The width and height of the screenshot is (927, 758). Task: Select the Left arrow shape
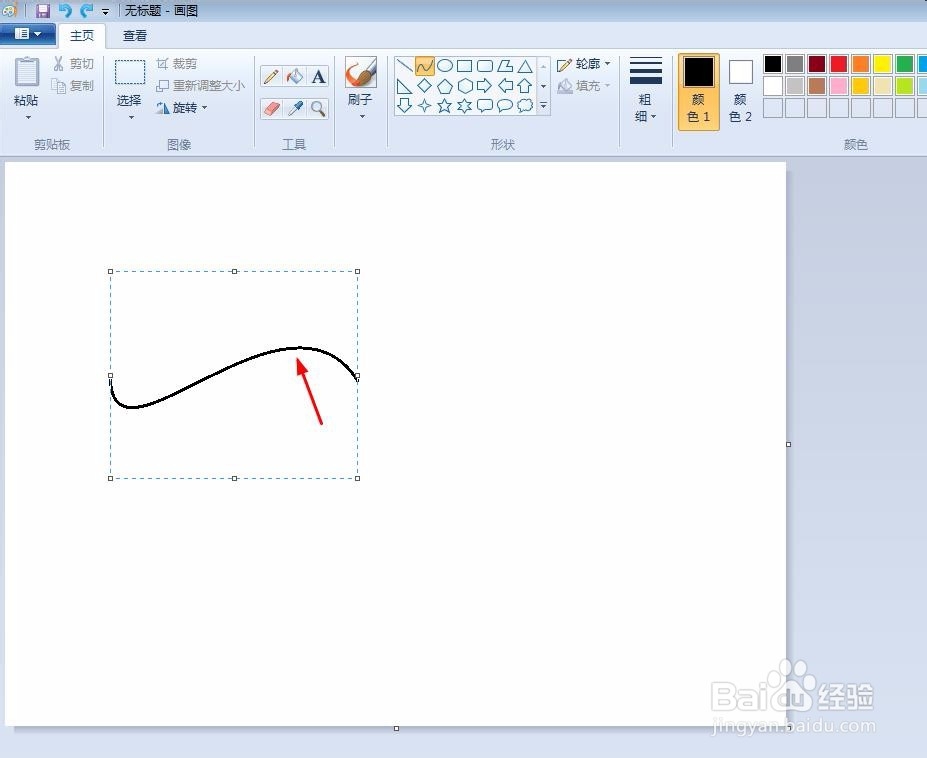(505, 86)
